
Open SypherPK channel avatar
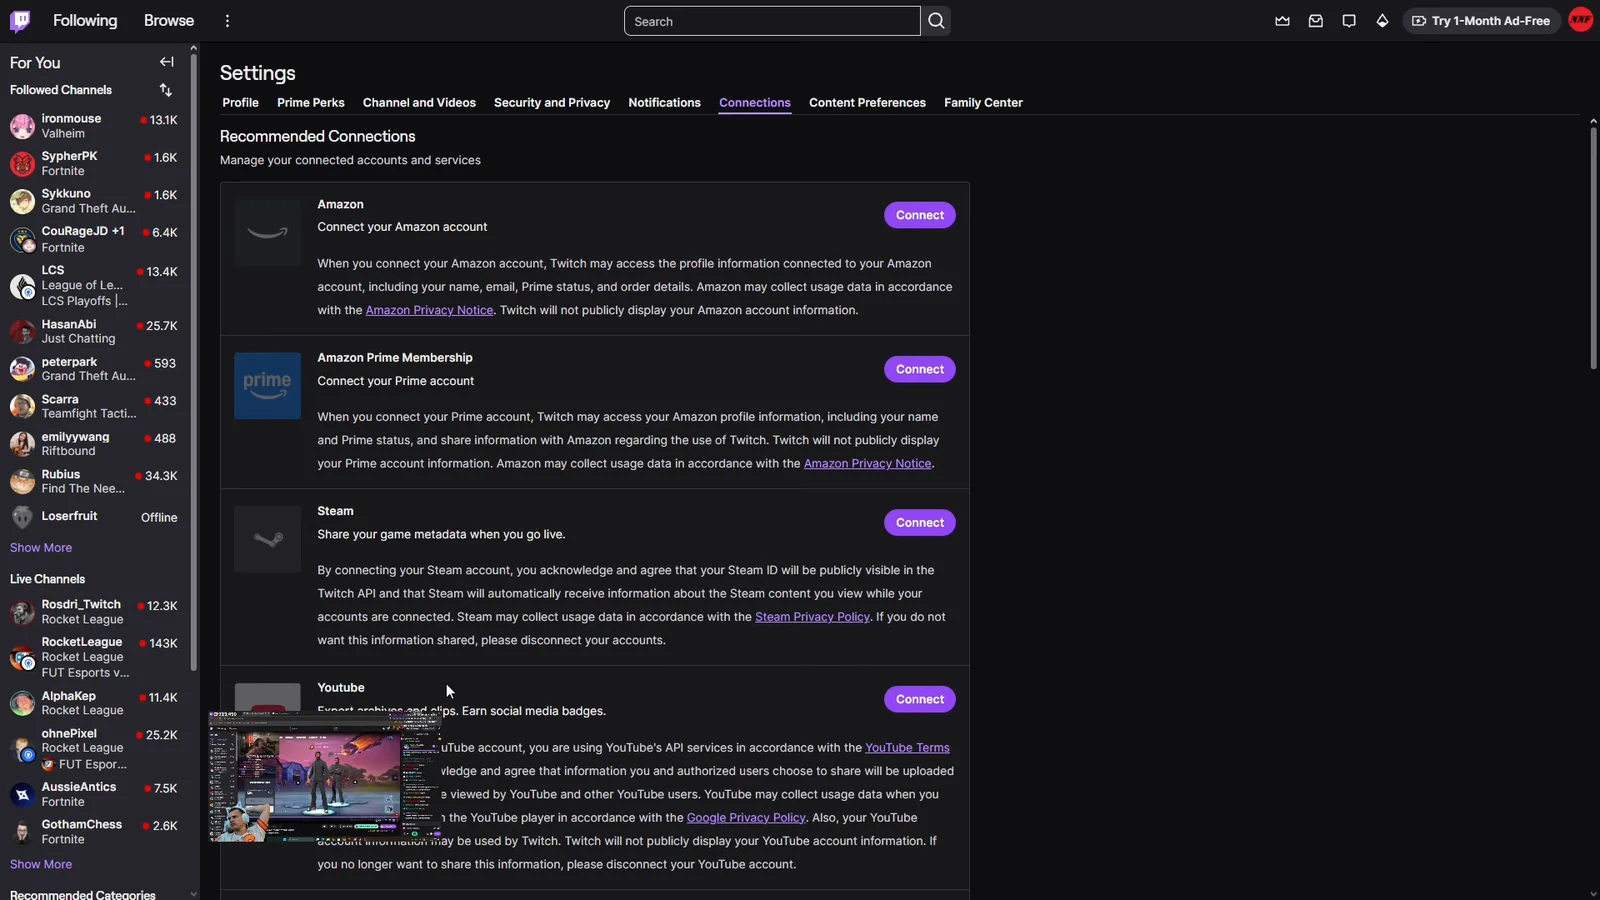tap(22, 164)
